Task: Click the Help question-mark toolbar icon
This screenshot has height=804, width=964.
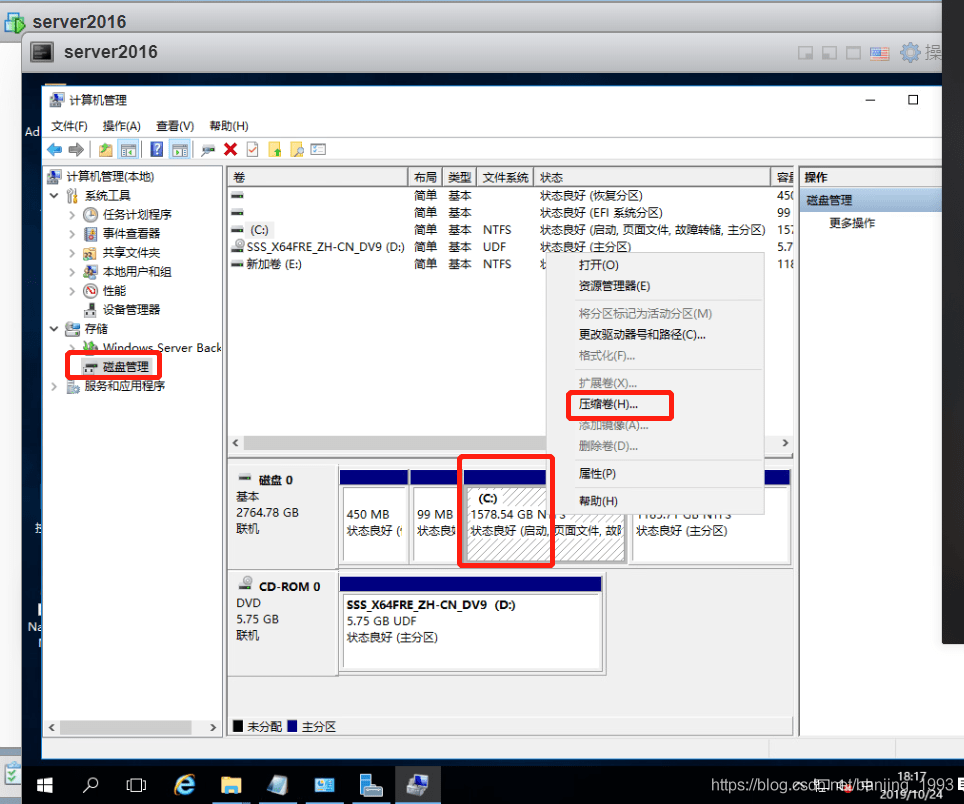Action: [157, 150]
